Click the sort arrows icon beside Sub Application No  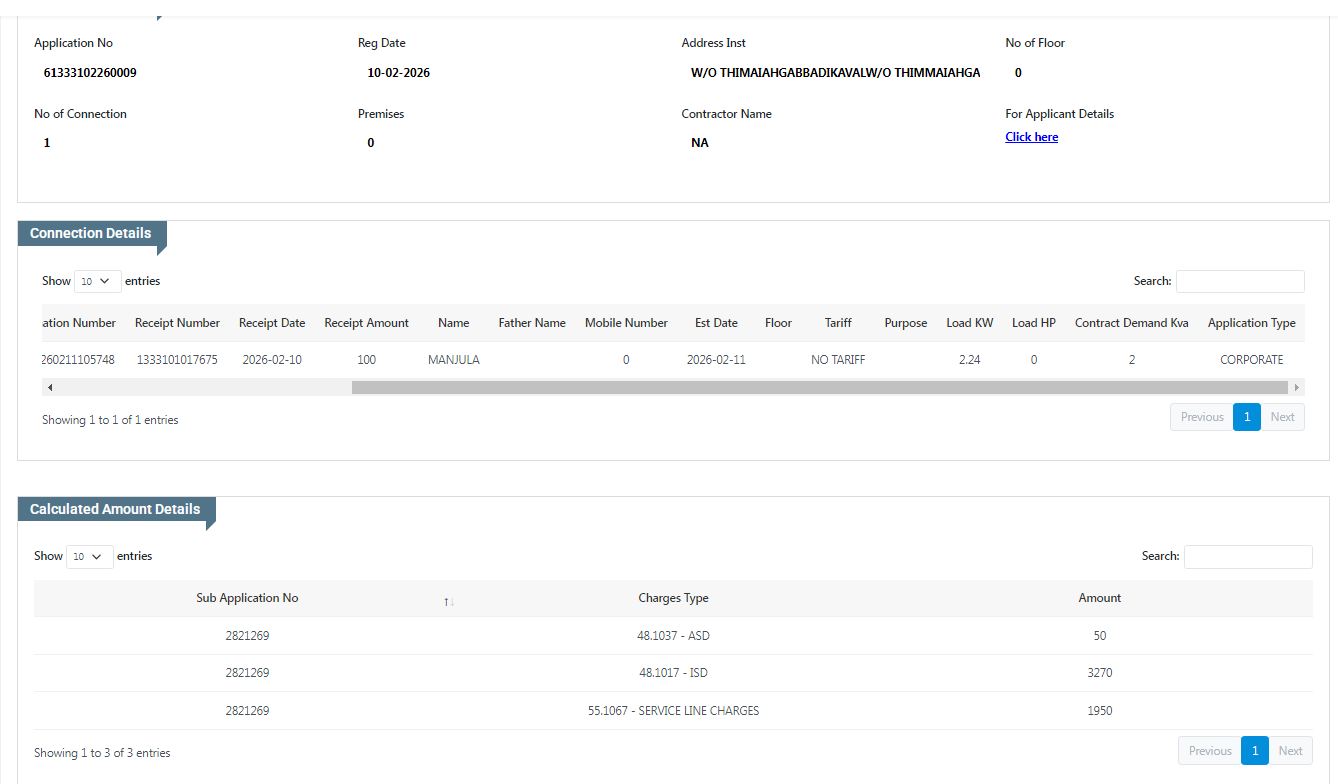point(449,601)
